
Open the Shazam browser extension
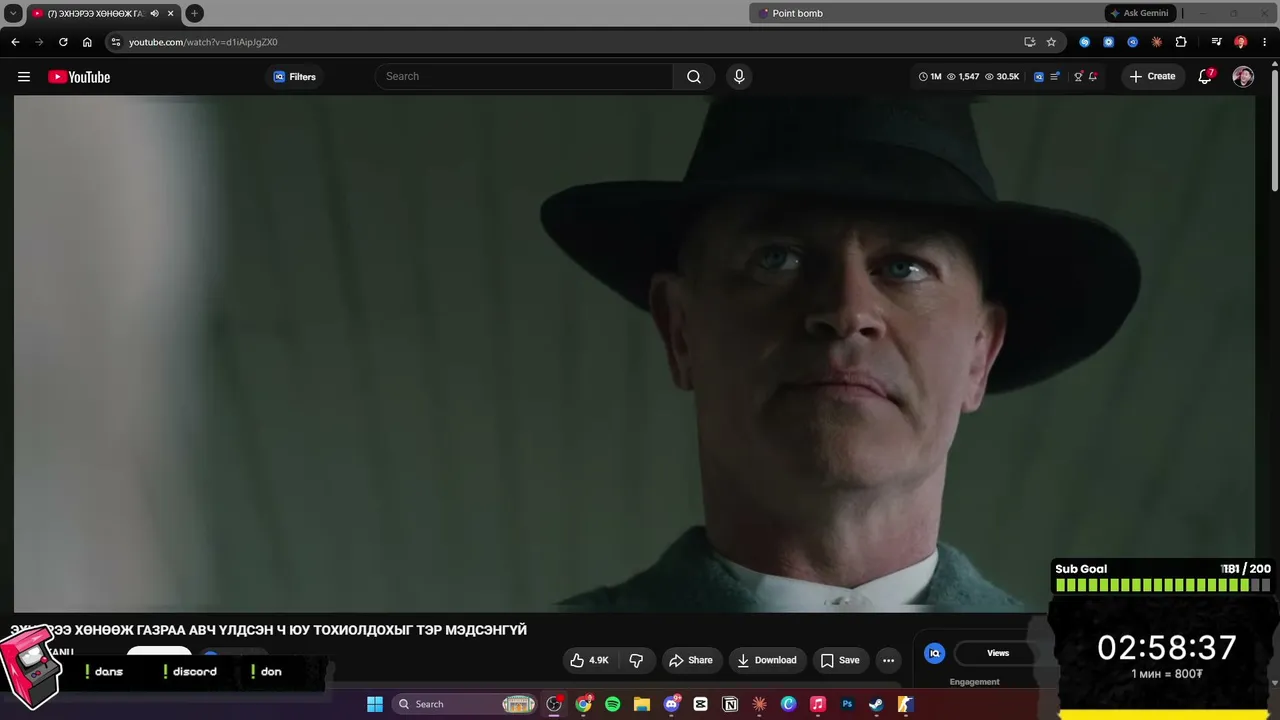(x=1084, y=42)
